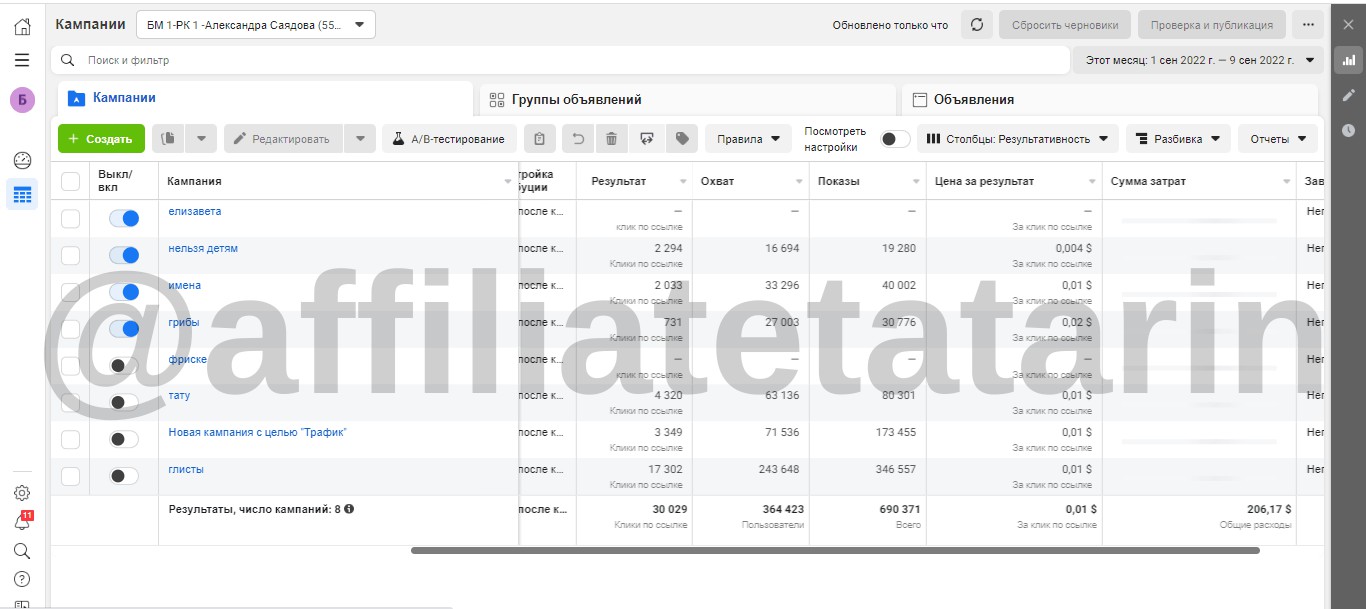
Task: Expand the duplicate button dropdown arrow
Action: point(201,139)
